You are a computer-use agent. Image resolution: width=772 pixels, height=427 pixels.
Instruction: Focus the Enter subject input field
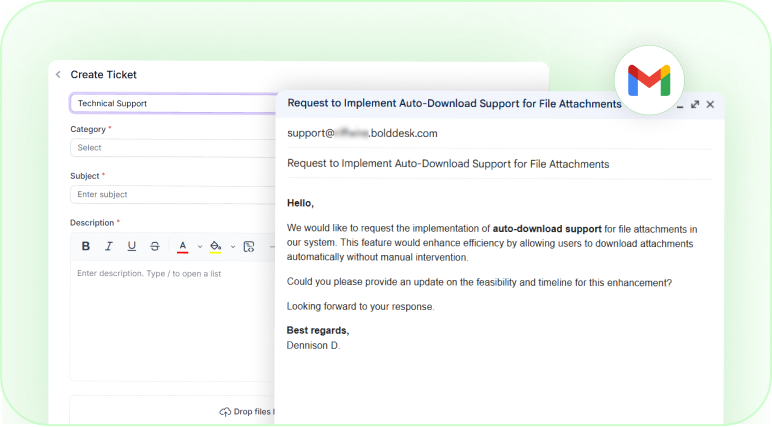(173, 195)
